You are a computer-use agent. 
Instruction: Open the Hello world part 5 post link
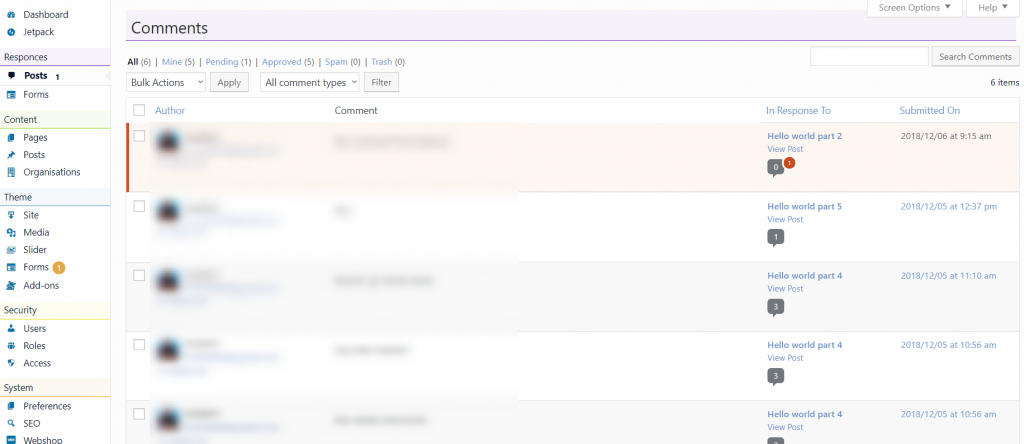(x=805, y=206)
